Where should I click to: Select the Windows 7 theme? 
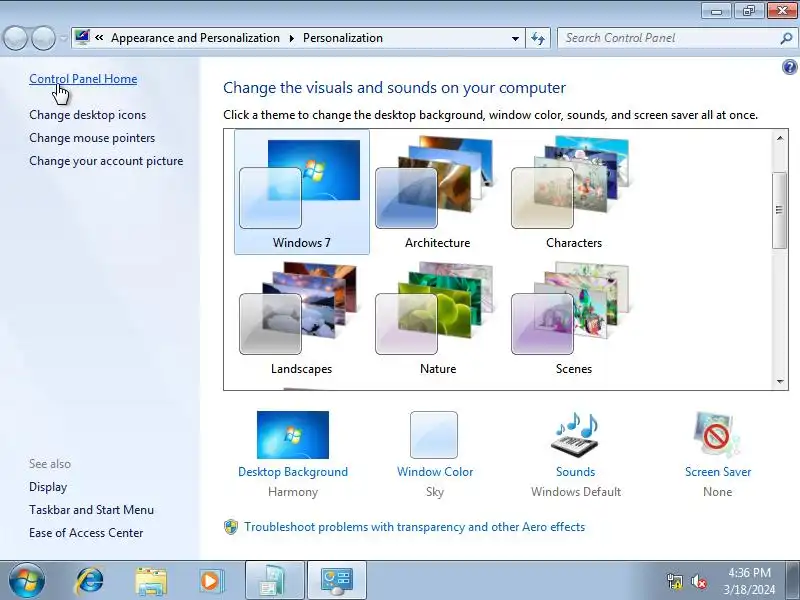pyautogui.click(x=302, y=192)
